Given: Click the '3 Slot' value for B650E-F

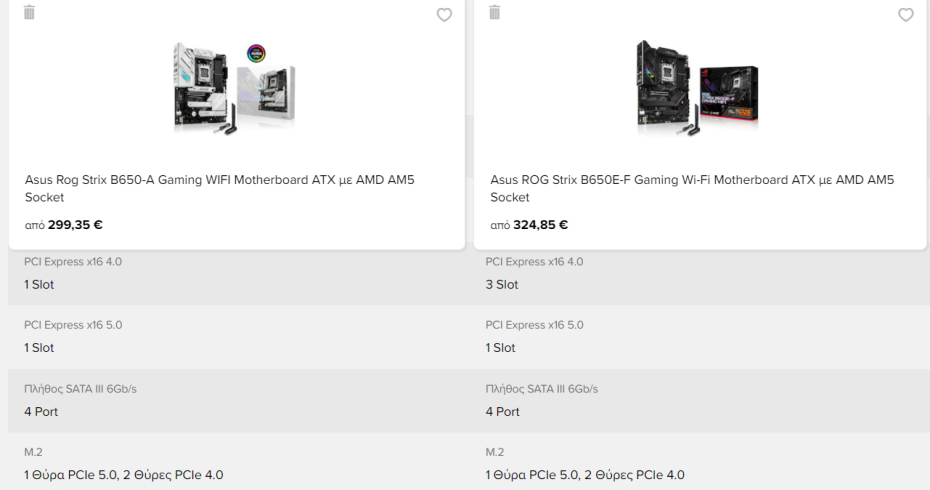Looking at the screenshot, I should click(503, 285).
